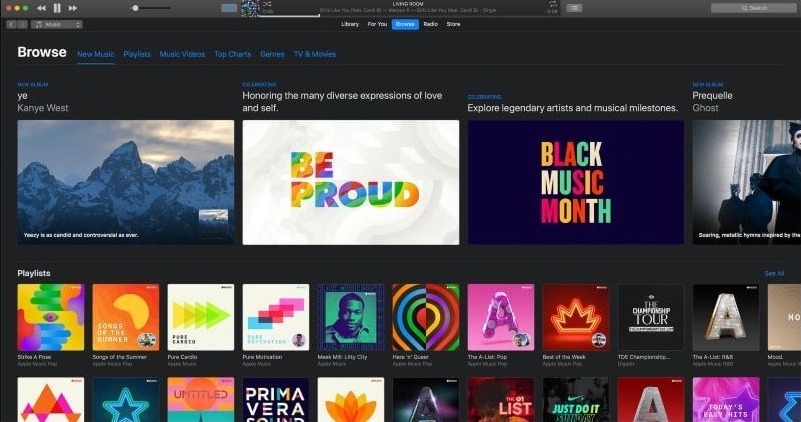Image resolution: width=801 pixels, height=422 pixels.
Task: Open Genres section
Action: click(x=272, y=54)
